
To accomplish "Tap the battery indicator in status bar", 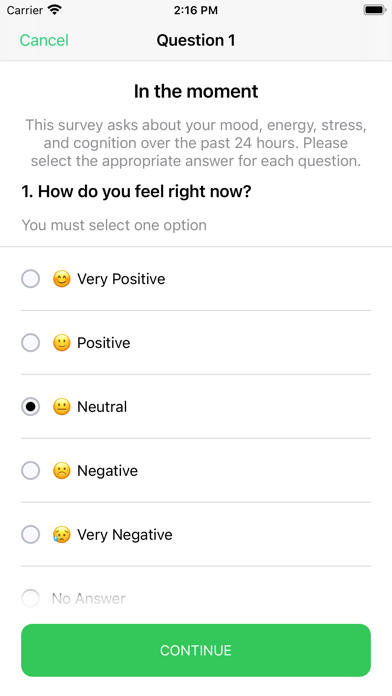I will coord(374,10).
